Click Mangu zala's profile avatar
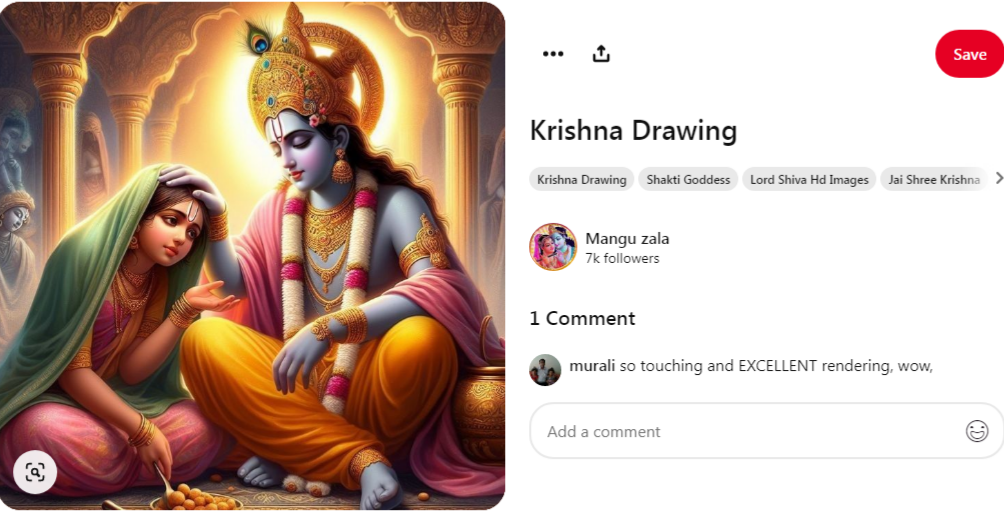Viewport: 1004px width, 517px height. tap(553, 247)
